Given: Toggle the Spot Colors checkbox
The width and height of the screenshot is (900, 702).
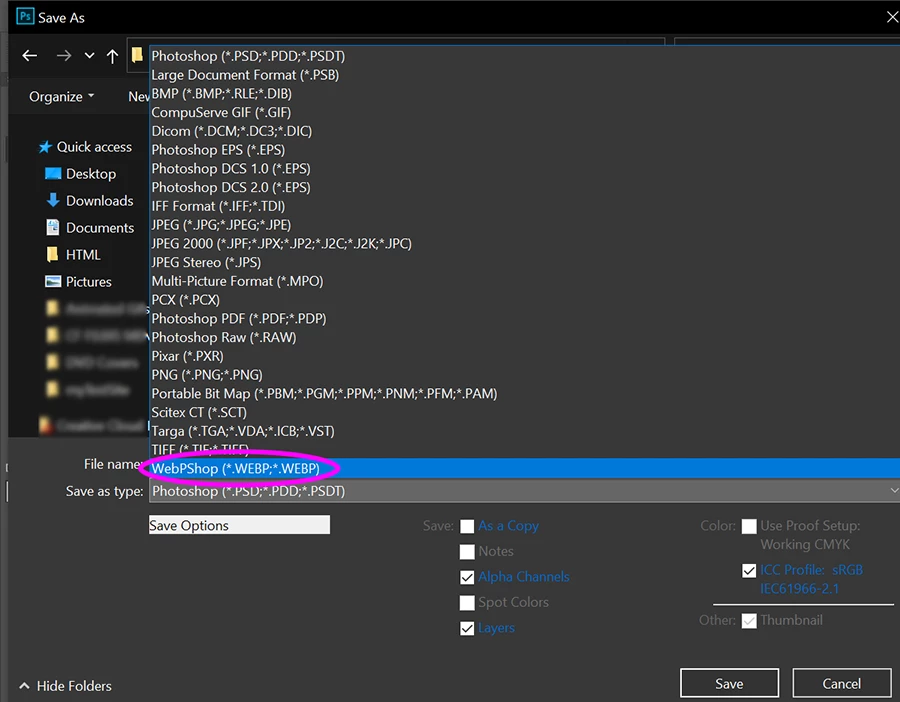Looking at the screenshot, I should 467,603.
